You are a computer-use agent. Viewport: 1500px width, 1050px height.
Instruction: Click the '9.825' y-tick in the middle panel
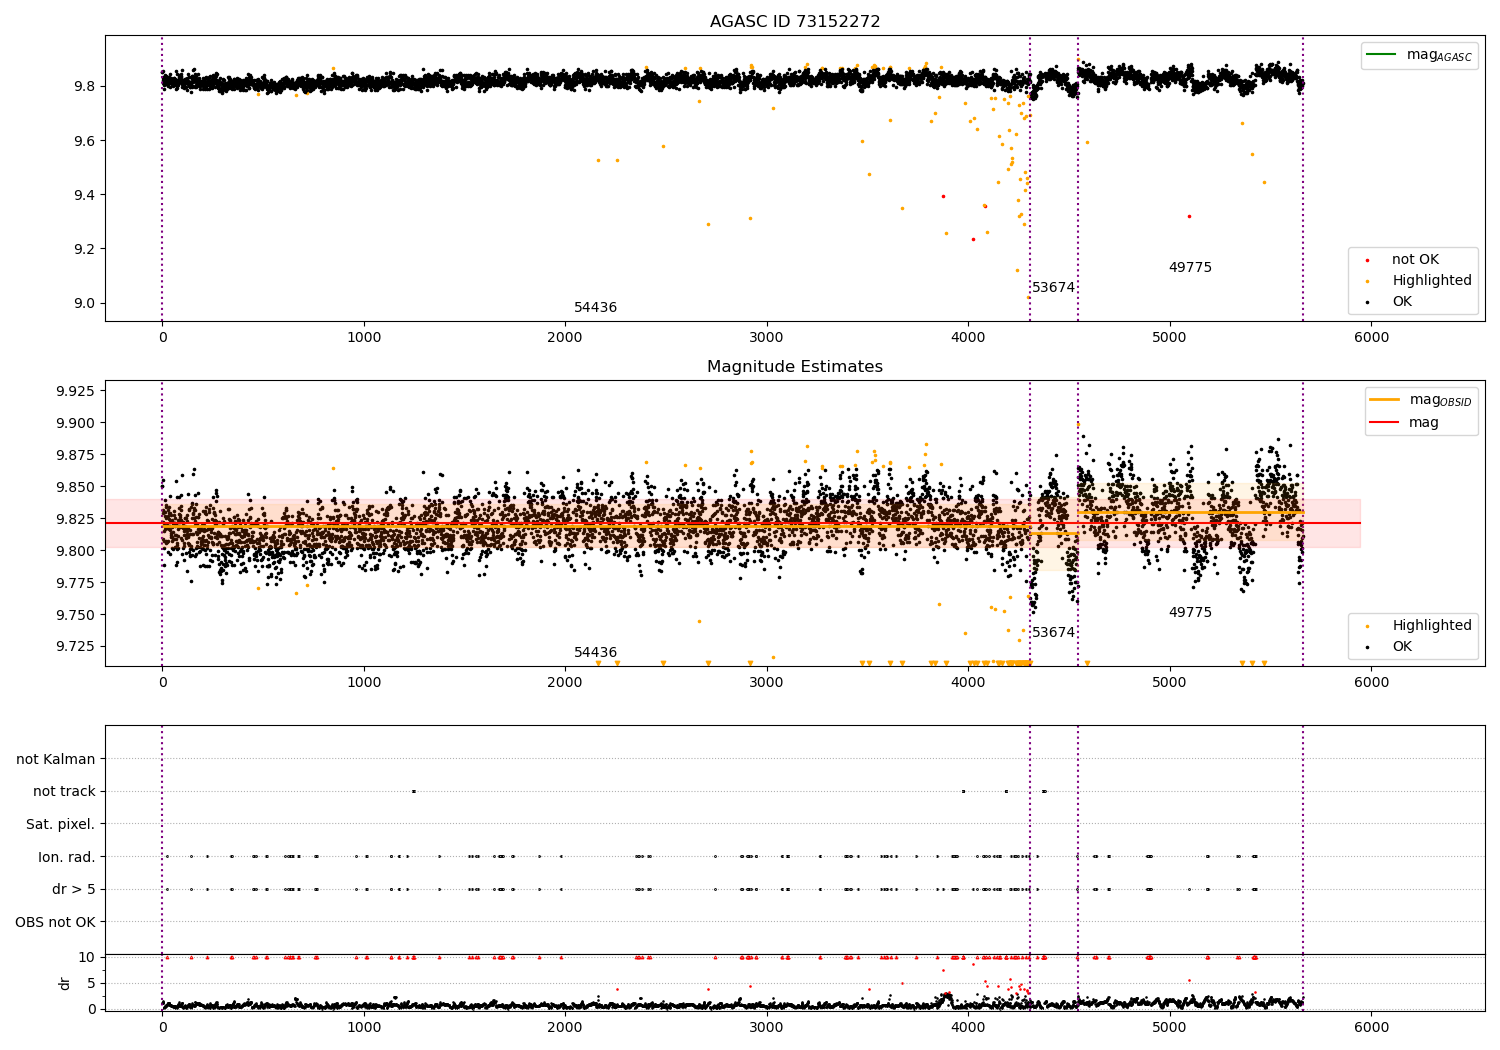click(x=76, y=519)
